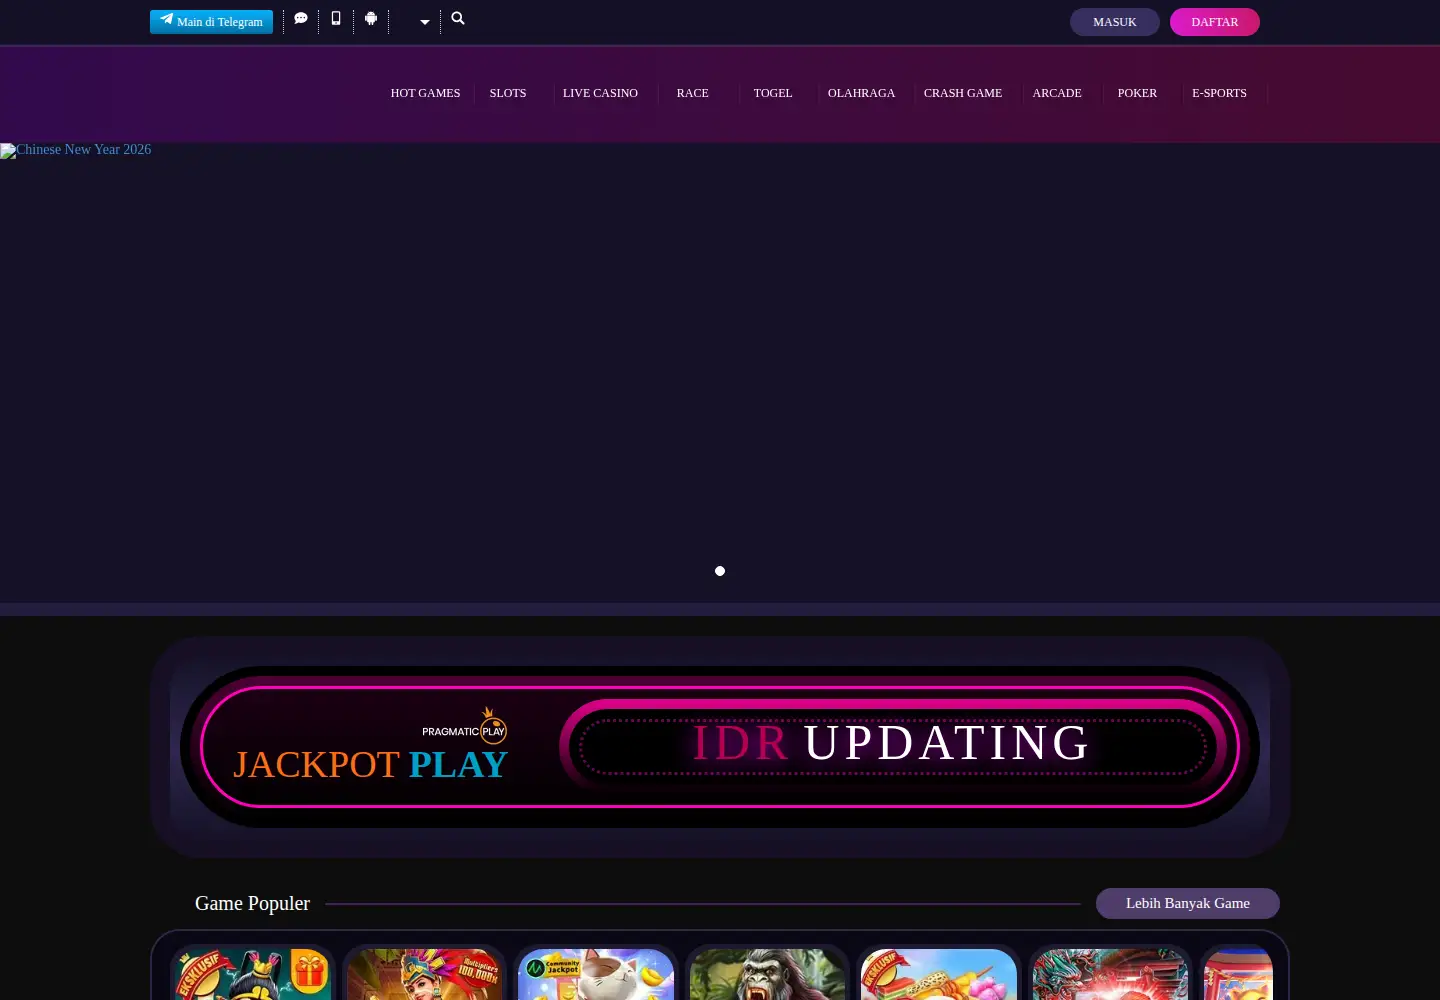Viewport: 1440px width, 1000px height.
Task: Click the Android app icon
Action: point(371,19)
